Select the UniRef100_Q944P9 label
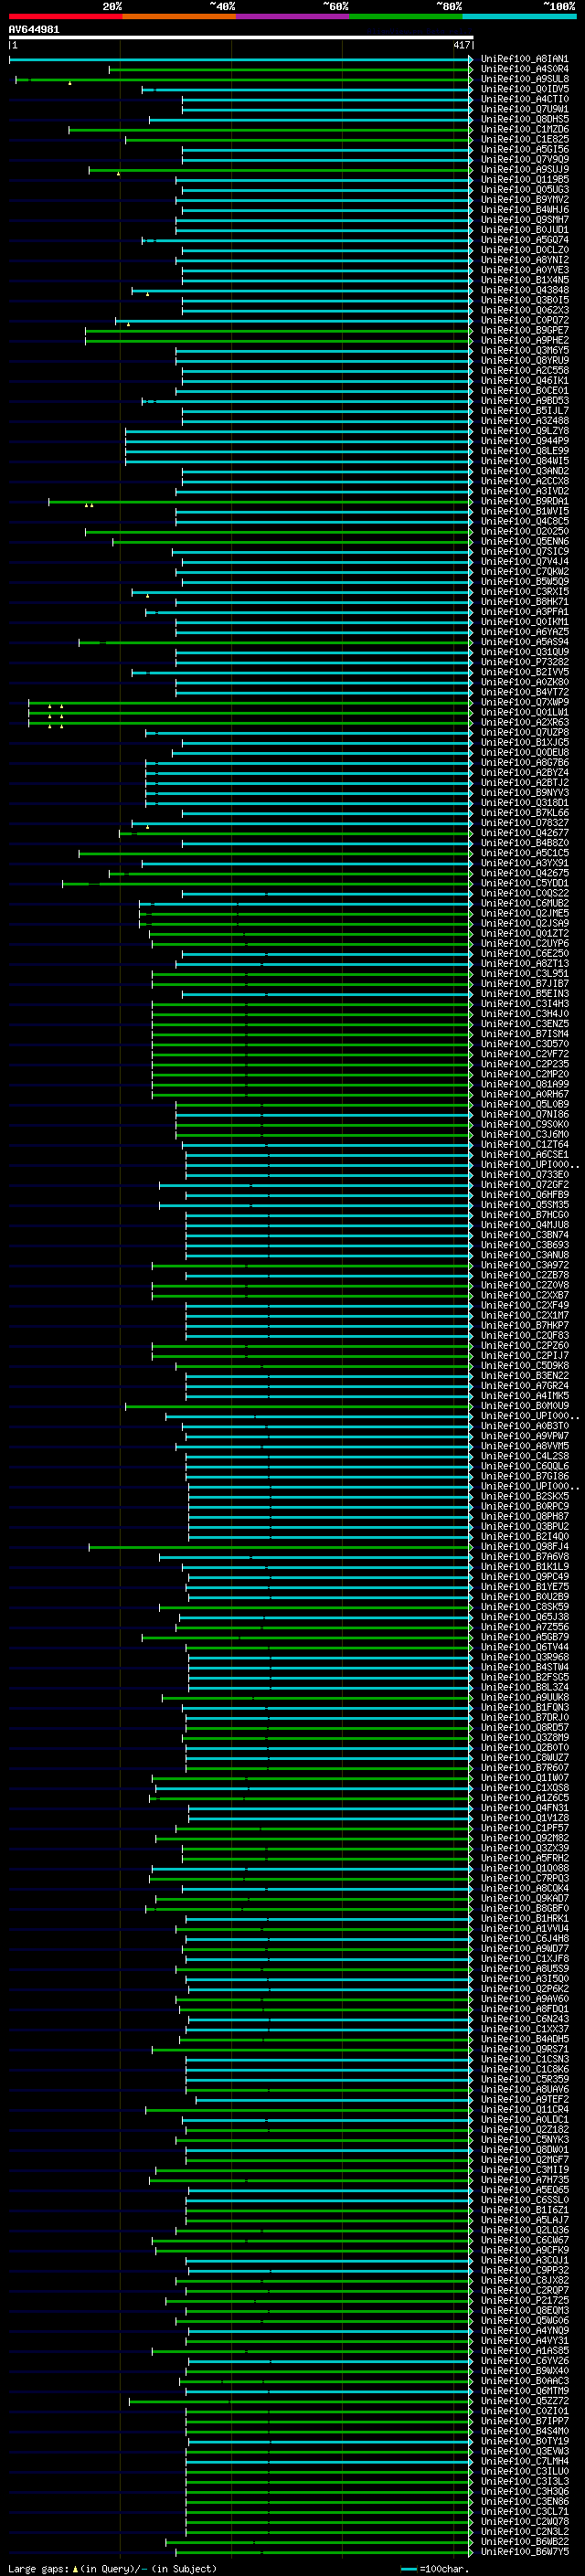The width and height of the screenshot is (585, 2576). click(x=525, y=441)
